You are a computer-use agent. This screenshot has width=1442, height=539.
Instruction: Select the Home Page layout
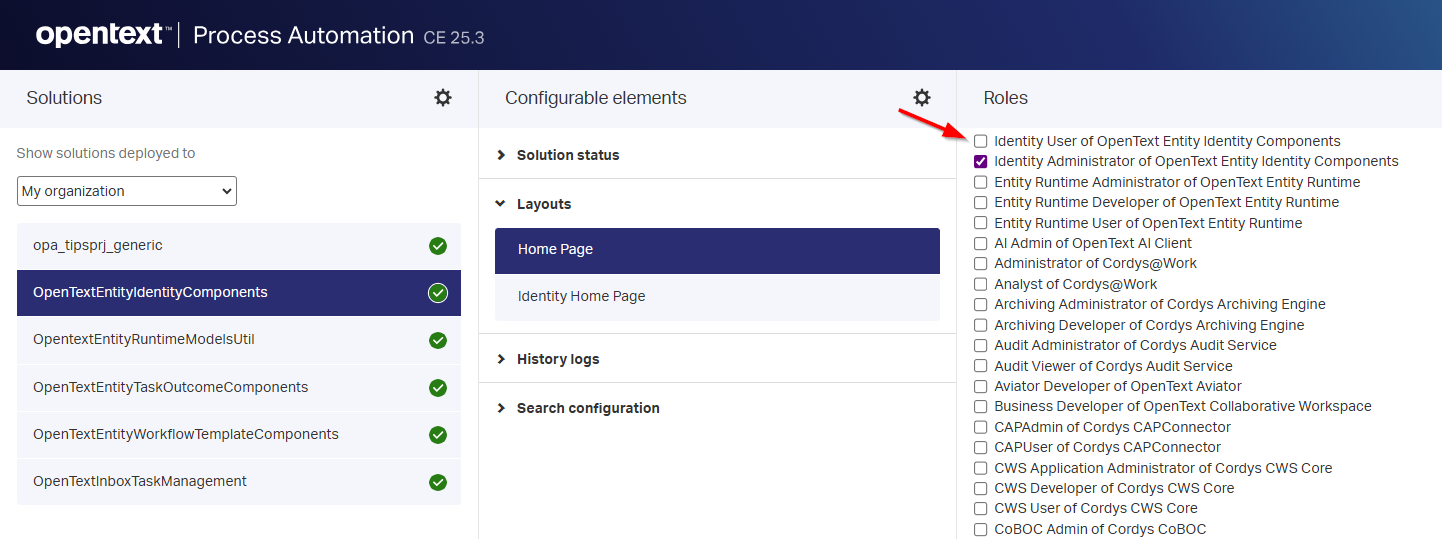[717, 250]
